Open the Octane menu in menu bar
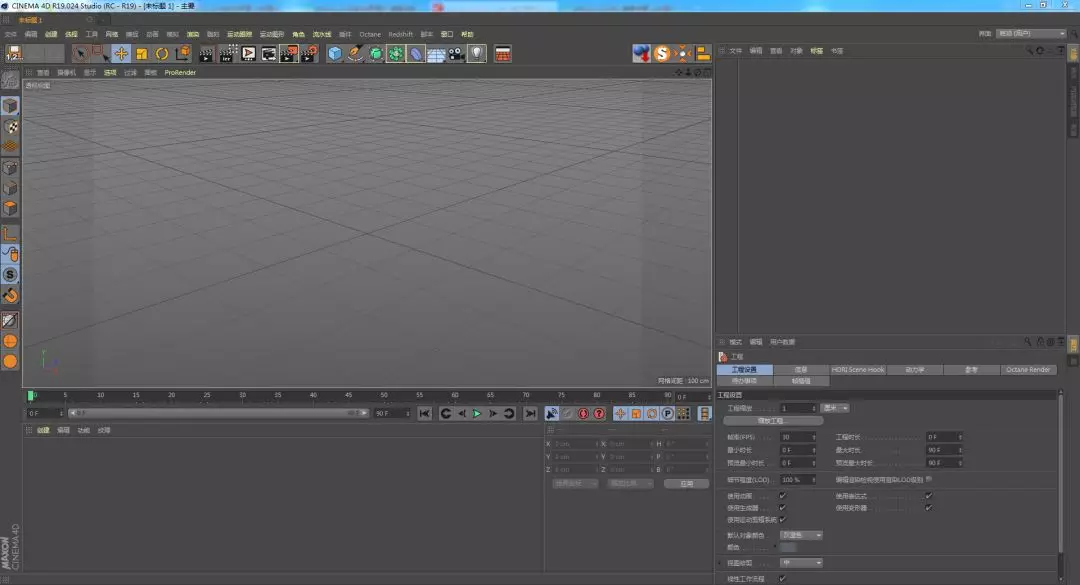Image resolution: width=1080 pixels, height=585 pixels. pyautogui.click(x=370, y=34)
